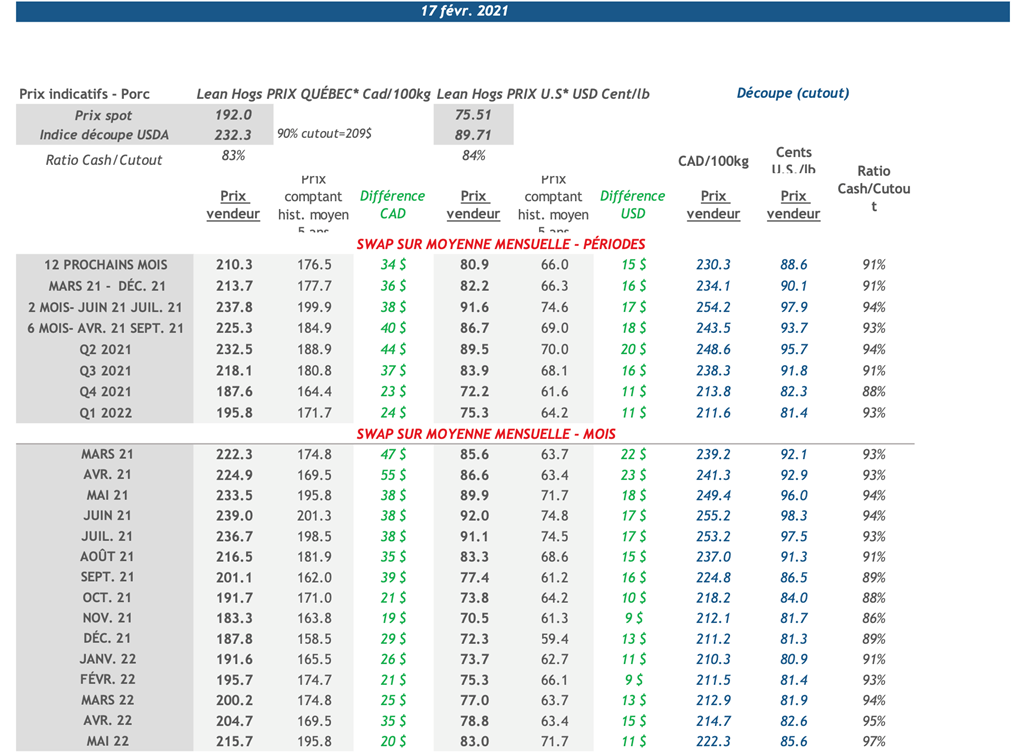
Task: Select the MAI 22 row label
Action: tap(106, 741)
